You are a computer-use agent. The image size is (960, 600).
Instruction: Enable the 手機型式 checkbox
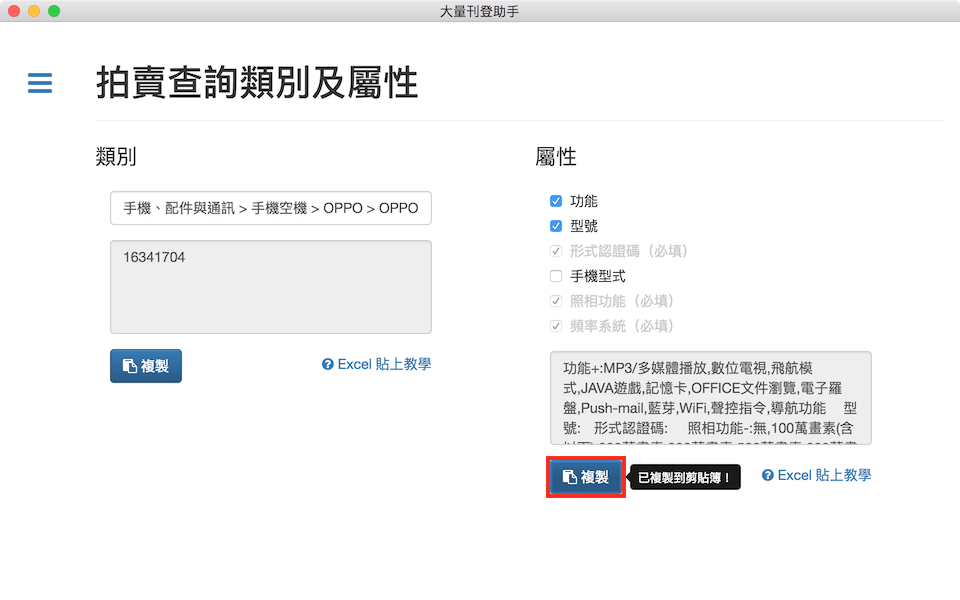click(x=556, y=276)
